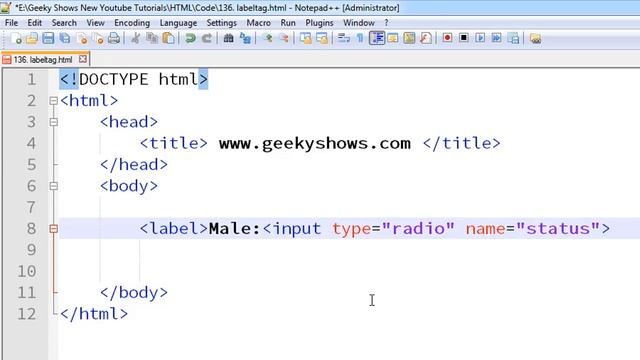Image resolution: width=640 pixels, height=360 pixels.
Task: Toggle synchronize vertical scrolling icon
Action: click(x=305, y=38)
